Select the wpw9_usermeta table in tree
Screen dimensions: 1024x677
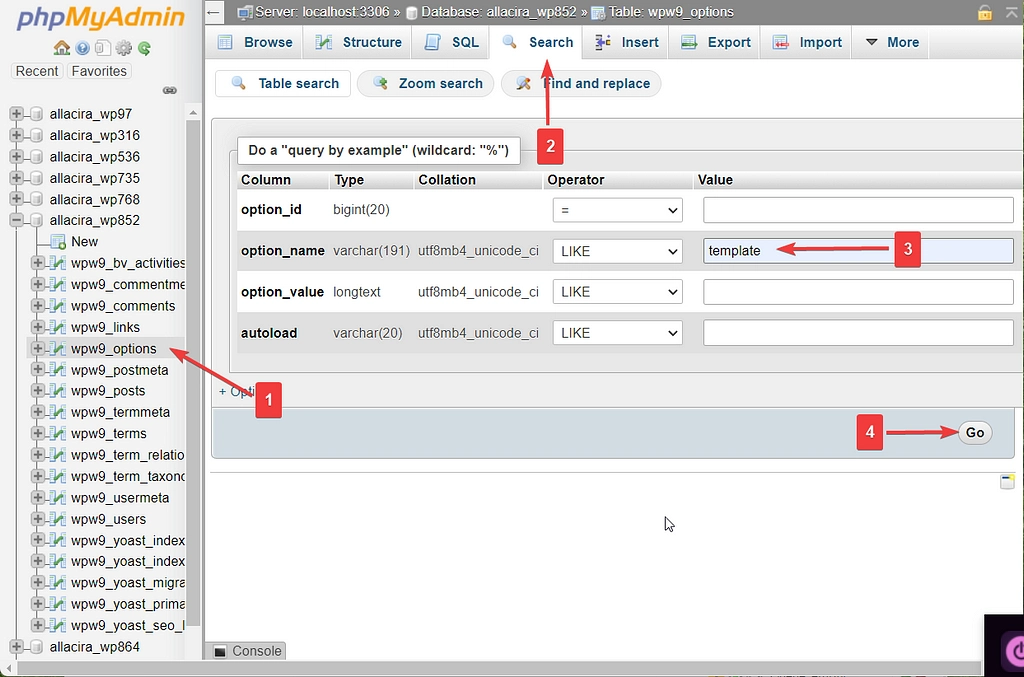pyautogui.click(x=120, y=498)
